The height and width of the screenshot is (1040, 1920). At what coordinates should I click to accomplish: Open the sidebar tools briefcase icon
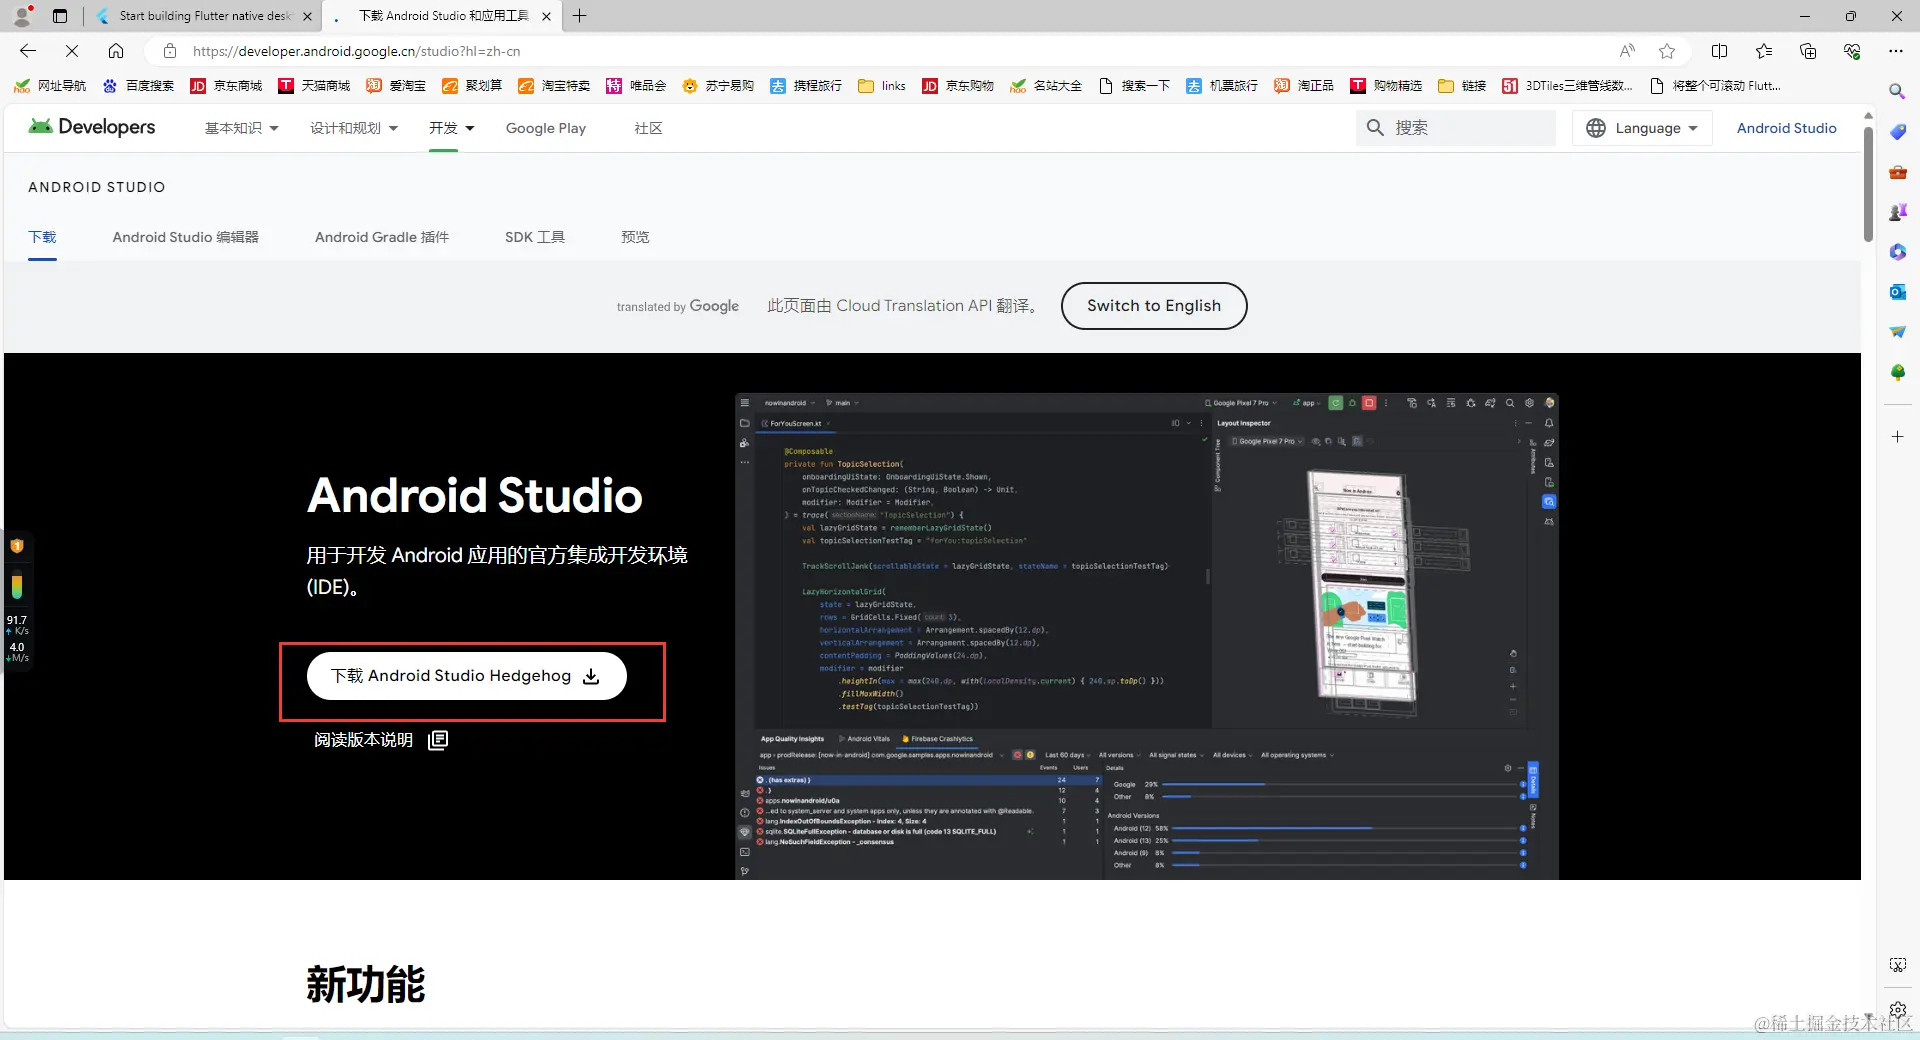click(1897, 172)
